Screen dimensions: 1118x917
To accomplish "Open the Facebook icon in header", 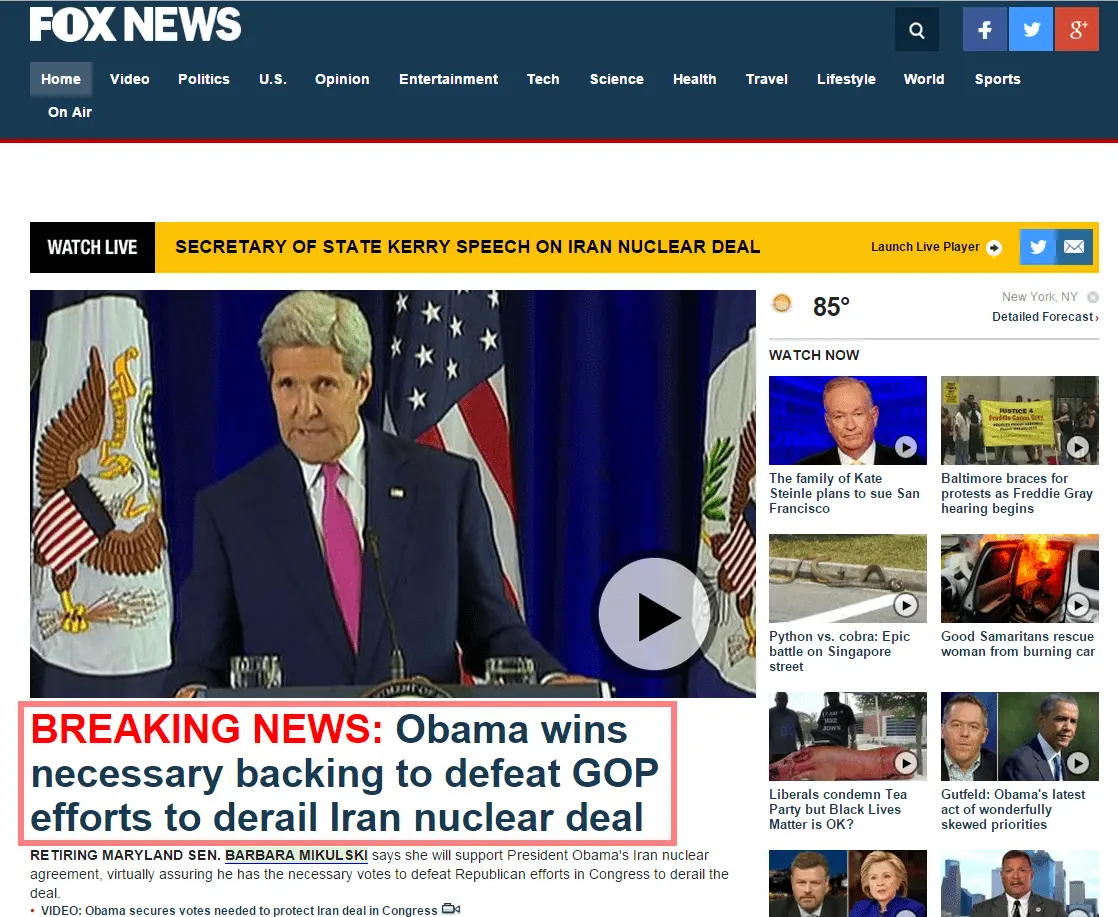I will pos(985,30).
